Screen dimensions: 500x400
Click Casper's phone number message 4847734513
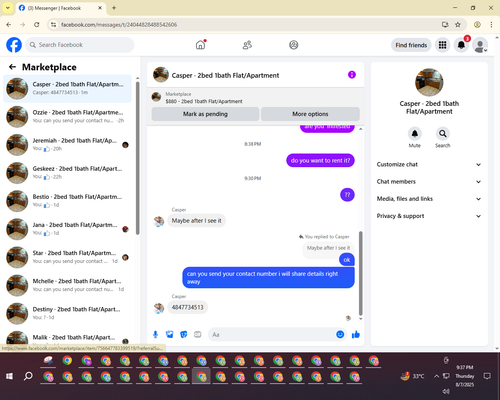coord(187,307)
